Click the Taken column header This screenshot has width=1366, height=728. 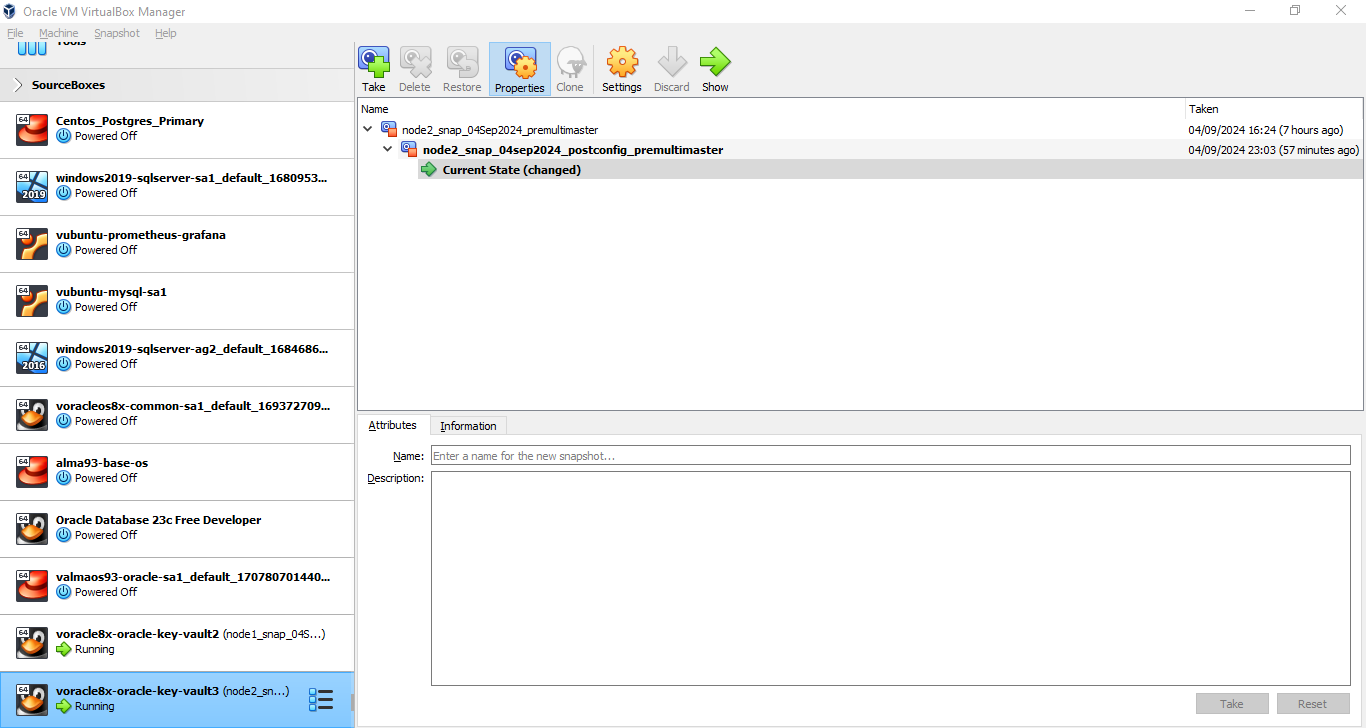[x=1274, y=109]
